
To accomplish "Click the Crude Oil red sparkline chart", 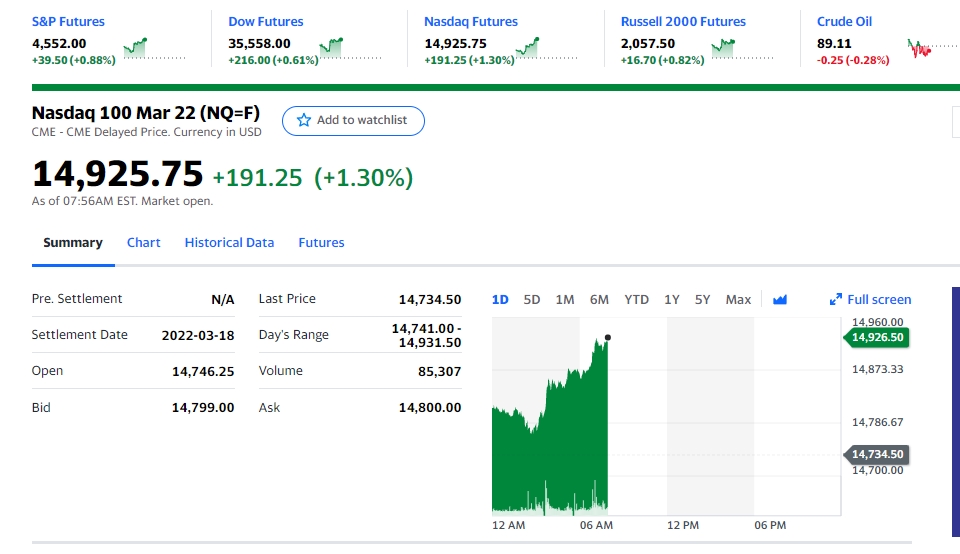I will (933, 48).
